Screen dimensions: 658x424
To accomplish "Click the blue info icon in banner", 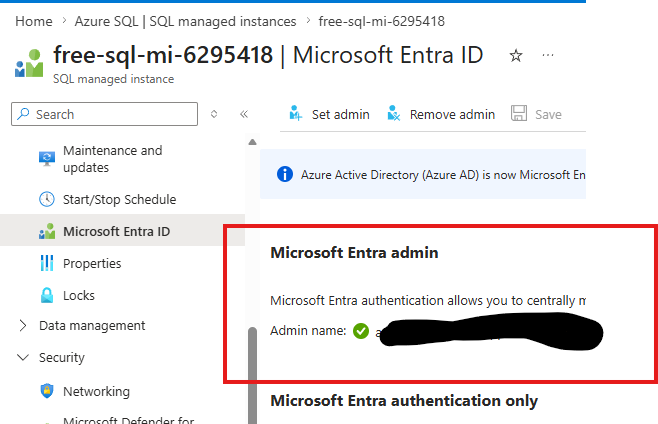I will 285,174.
